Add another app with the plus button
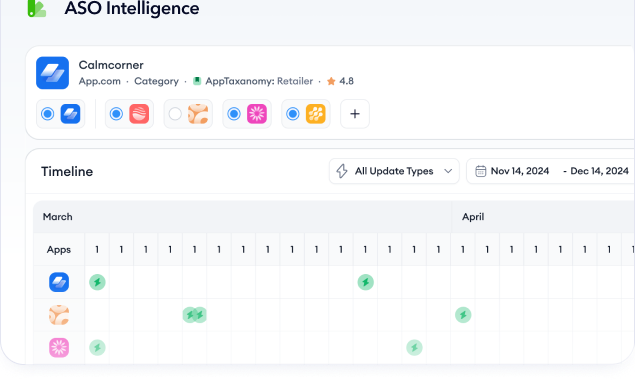The image size is (635, 381). tap(355, 114)
